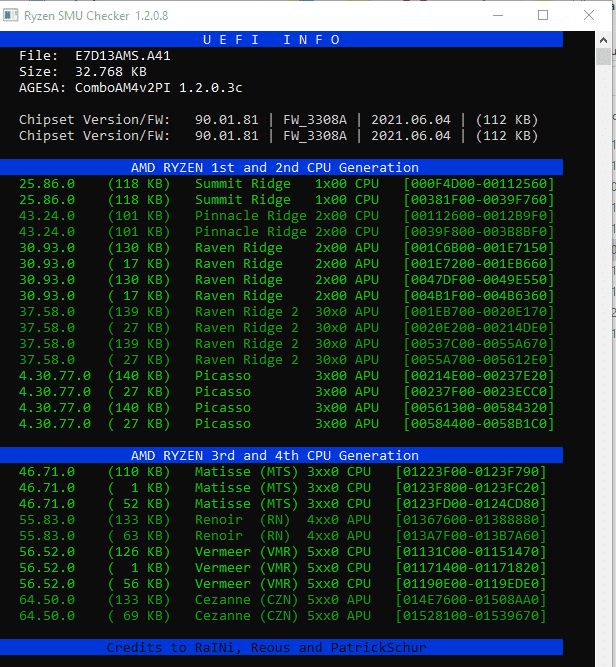Click Matisse row with address 0123F800-0123FC20

pos(282,488)
